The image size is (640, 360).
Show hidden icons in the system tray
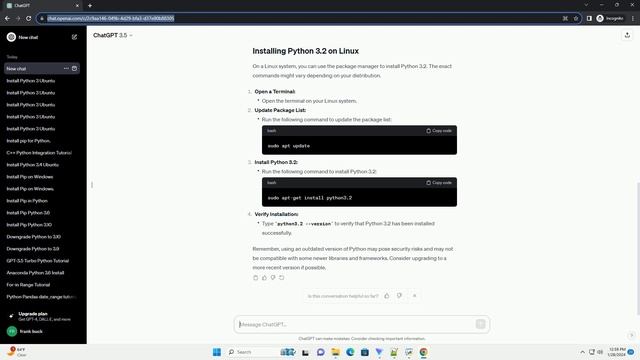point(582,352)
